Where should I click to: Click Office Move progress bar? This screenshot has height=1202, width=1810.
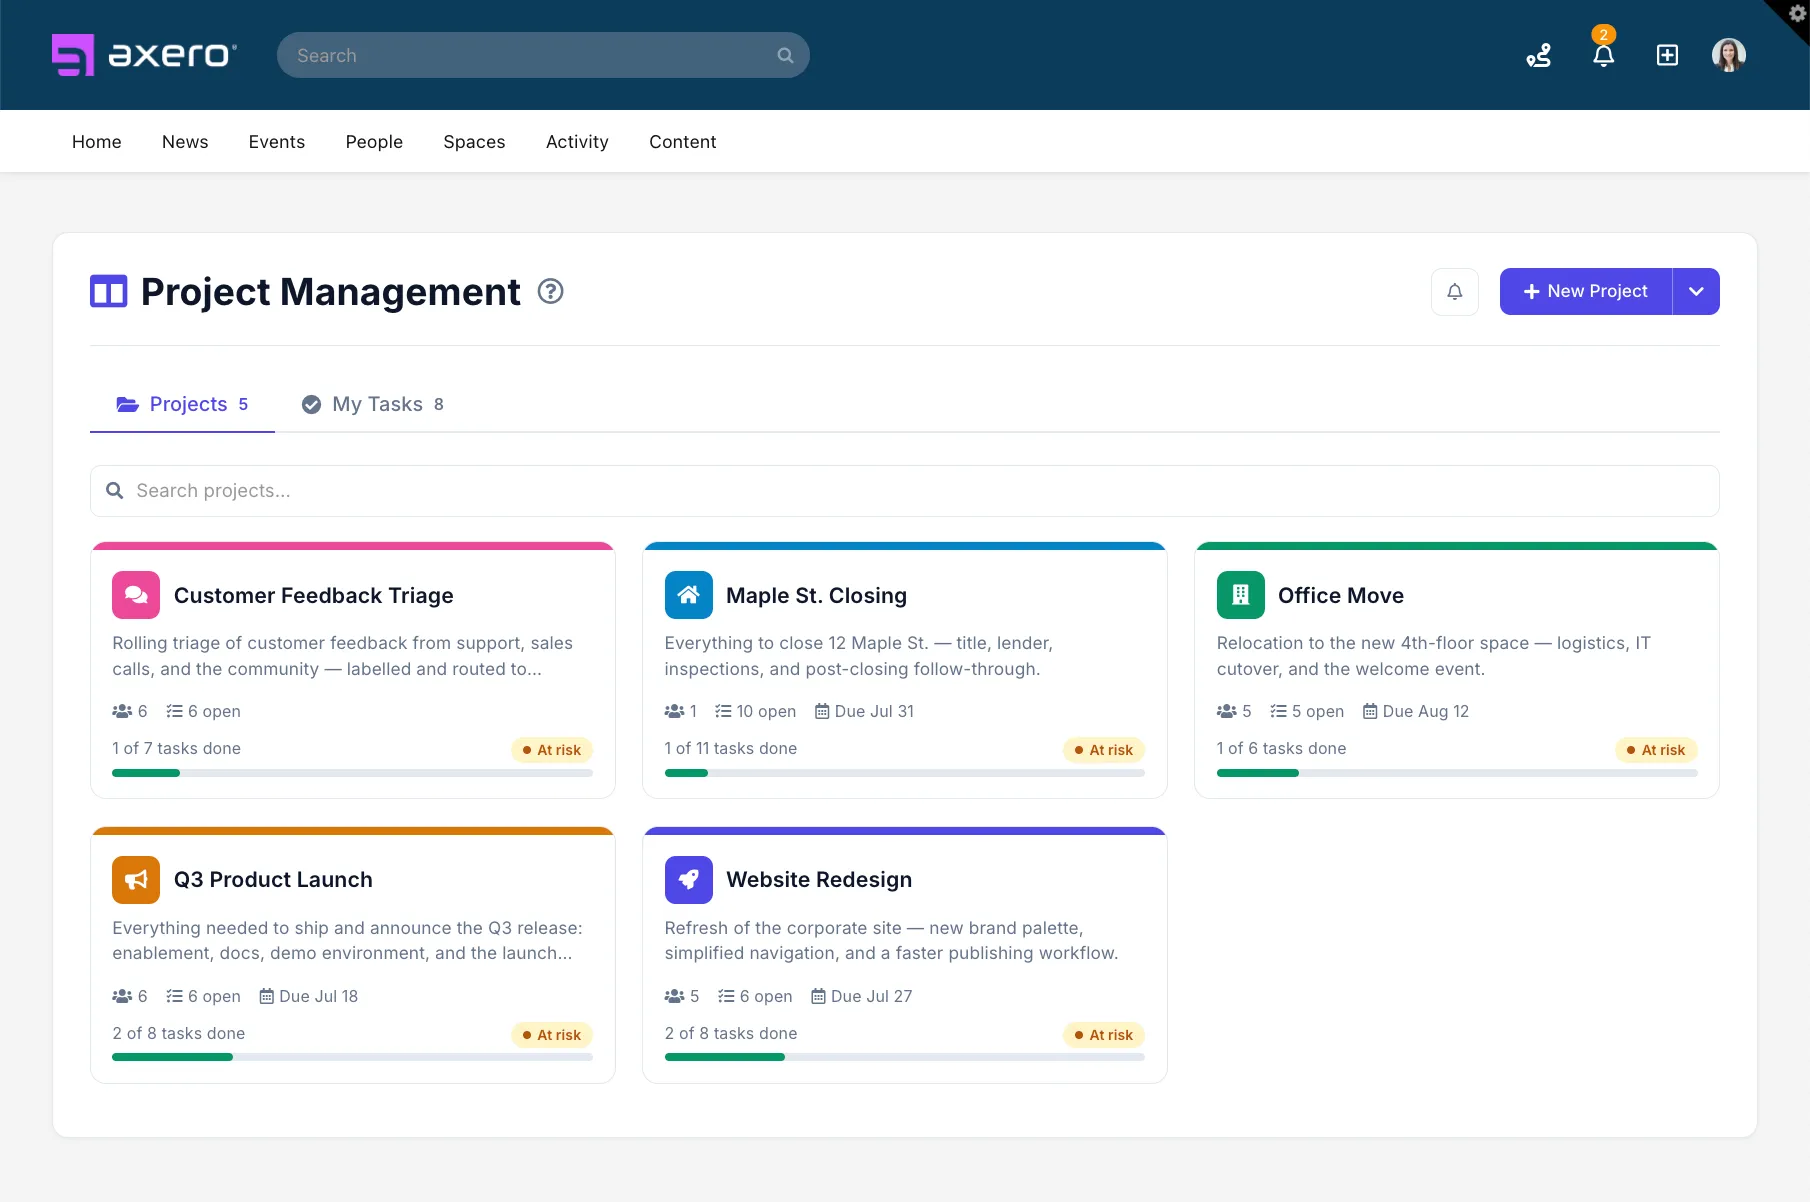(1457, 773)
